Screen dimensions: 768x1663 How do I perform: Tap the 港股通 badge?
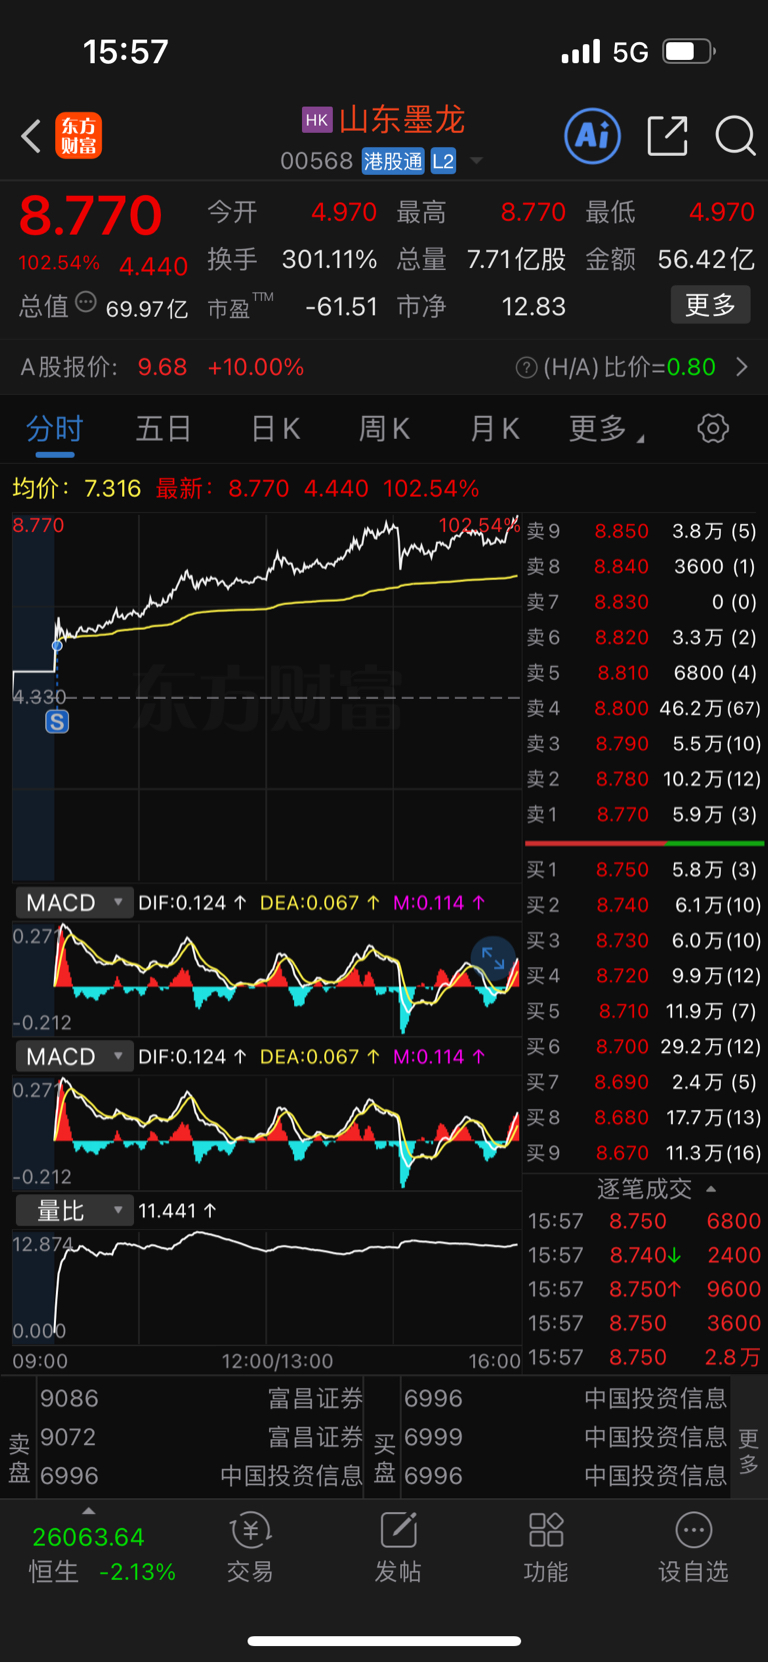click(x=393, y=161)
